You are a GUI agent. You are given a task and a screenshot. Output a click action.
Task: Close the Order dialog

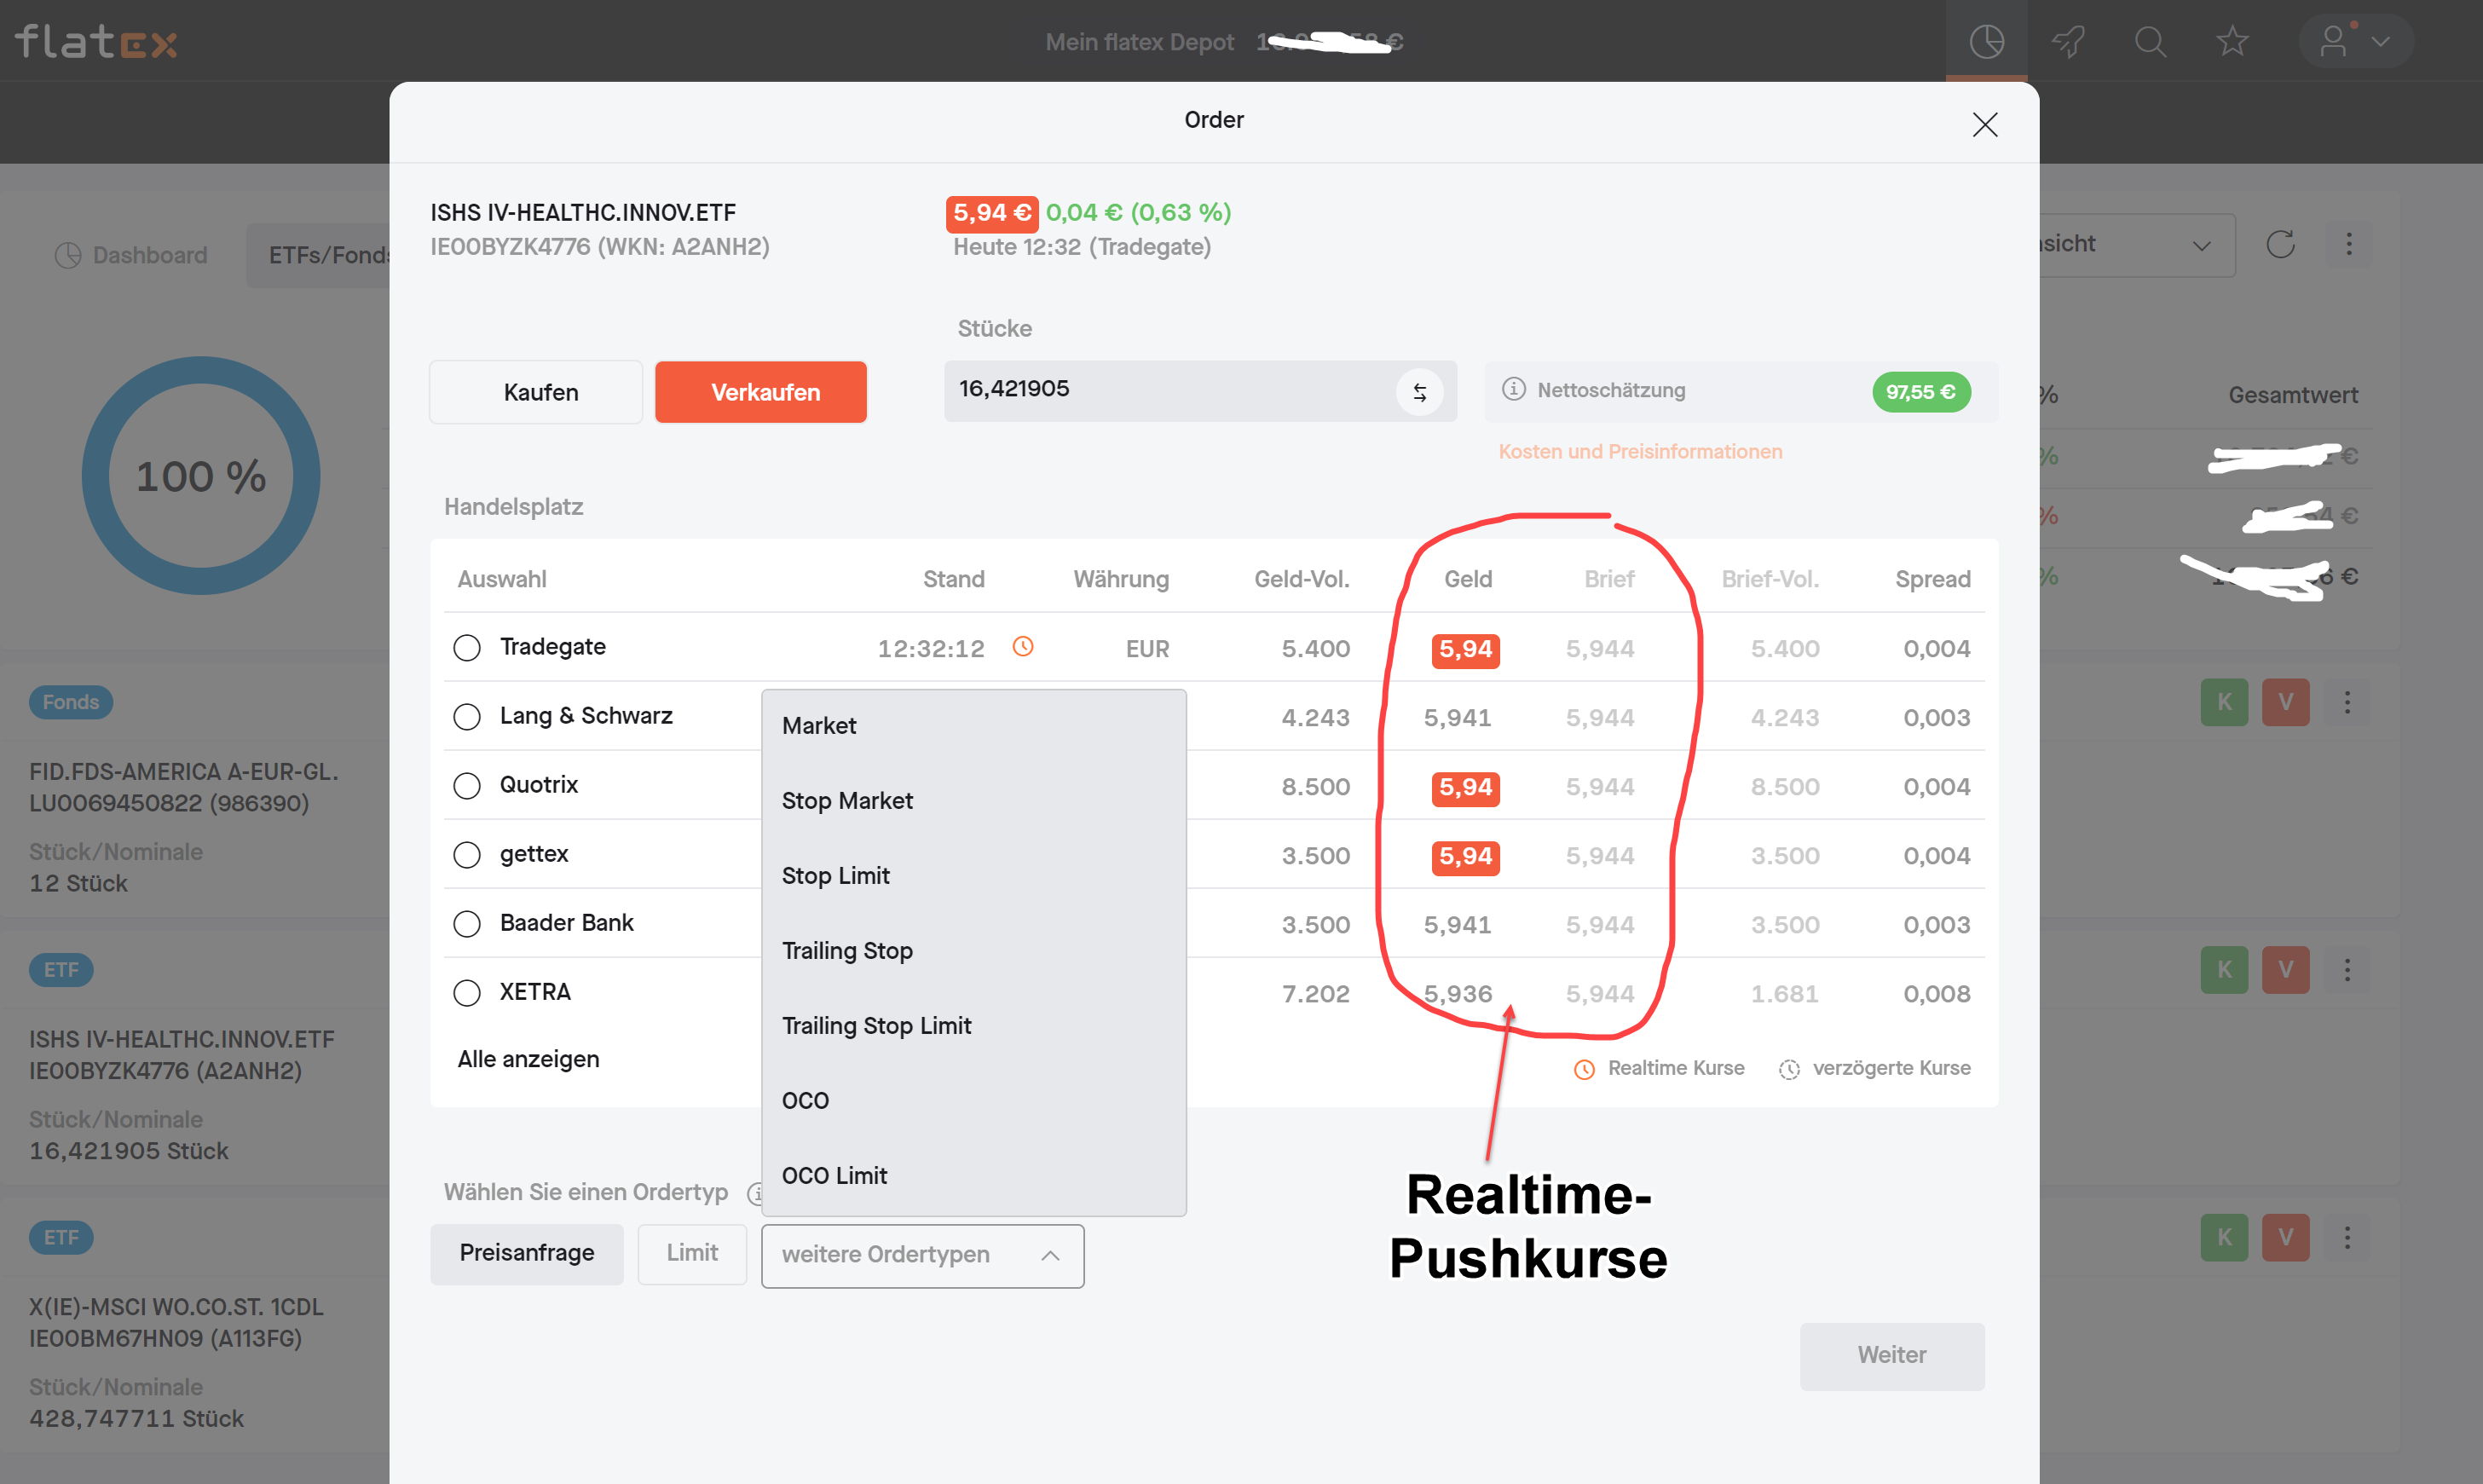click(x=1984, y=124)
